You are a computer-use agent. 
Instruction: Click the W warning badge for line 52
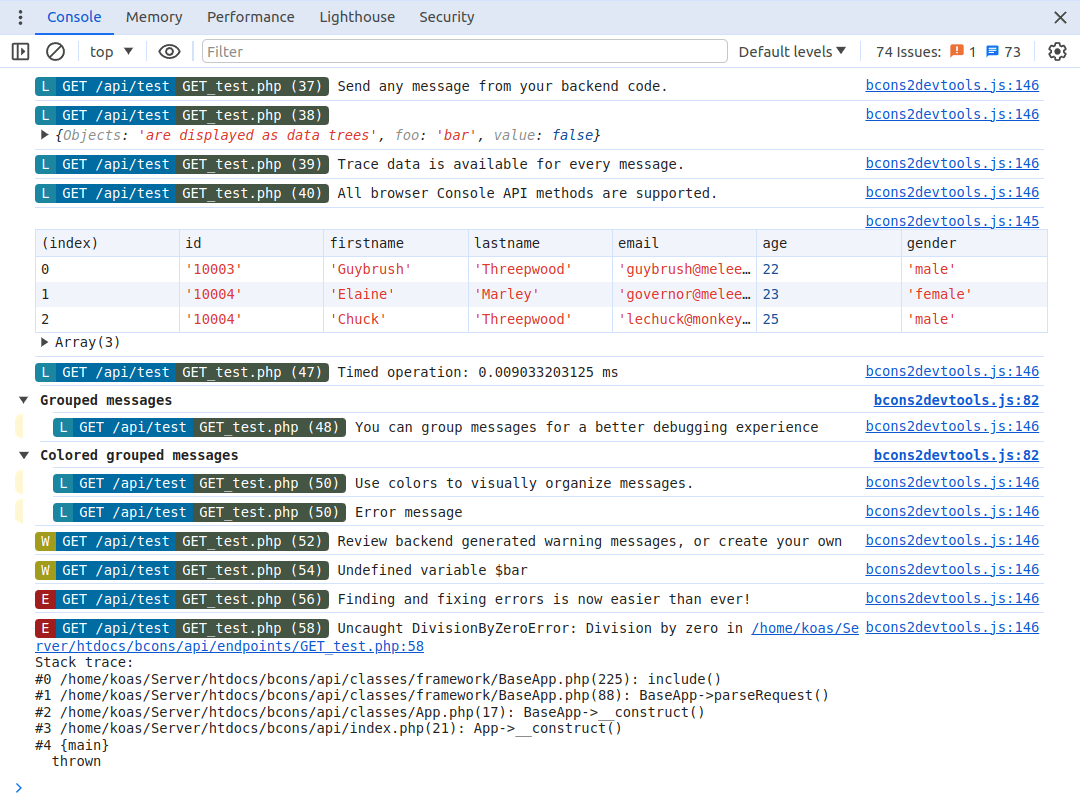point(46,541)
